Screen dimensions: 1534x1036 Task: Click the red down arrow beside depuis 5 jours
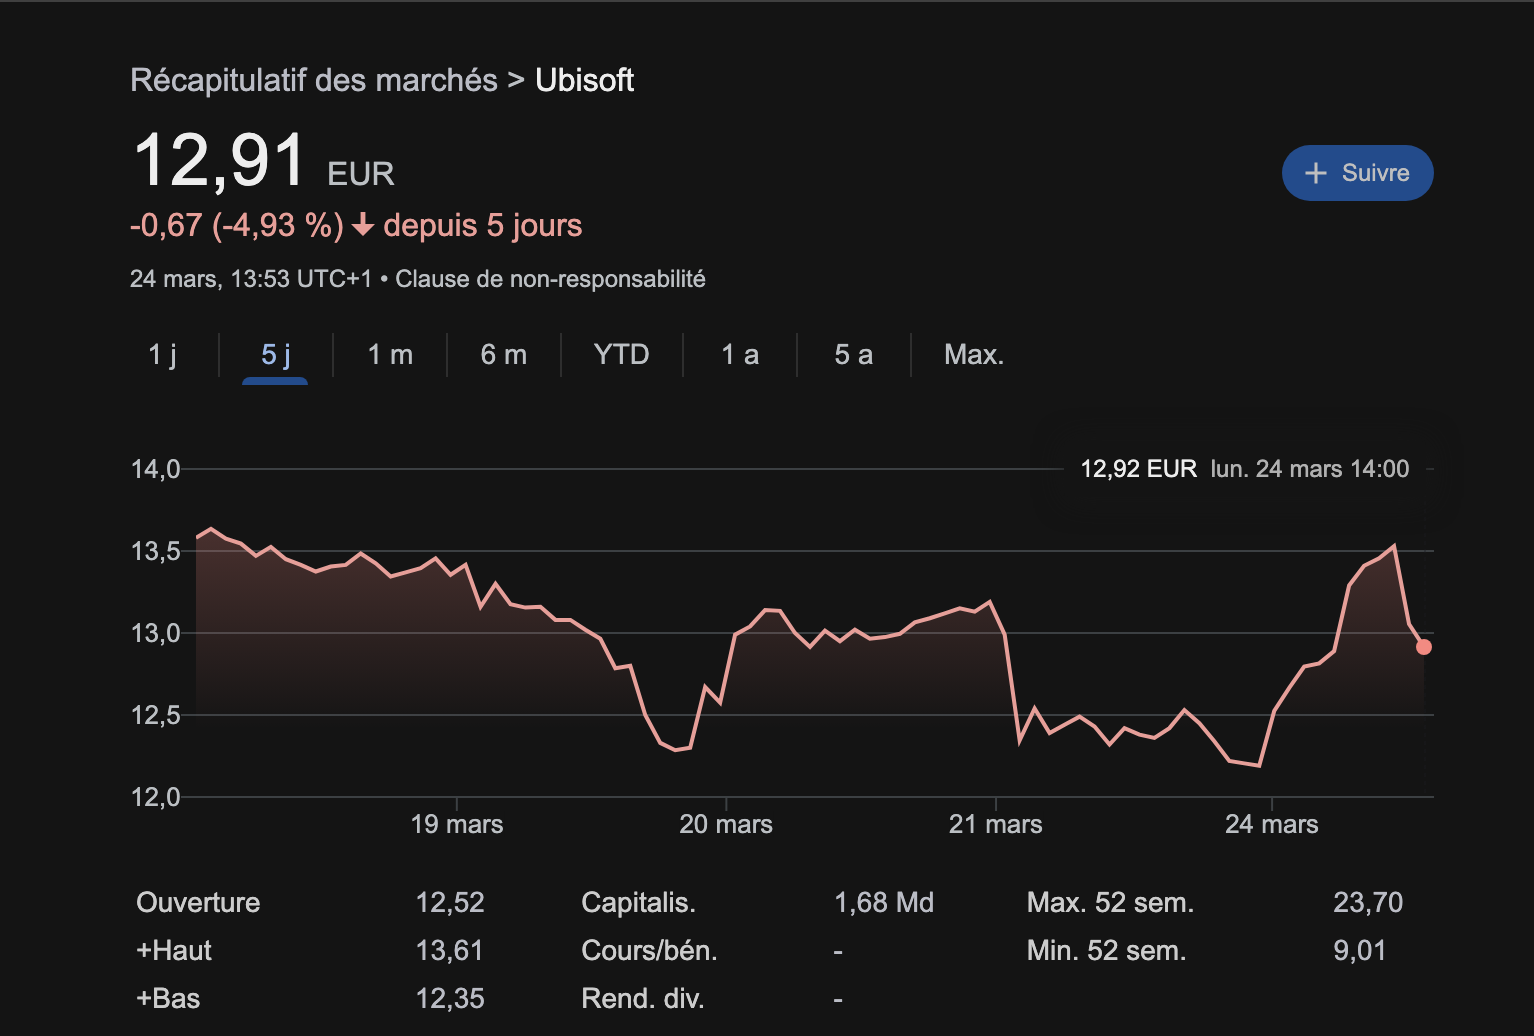point(363,226)
